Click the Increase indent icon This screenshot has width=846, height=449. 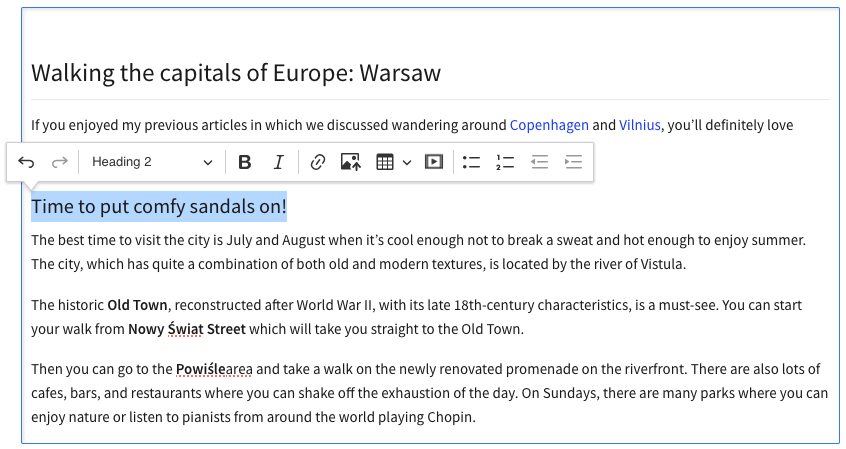click(573, 162)
